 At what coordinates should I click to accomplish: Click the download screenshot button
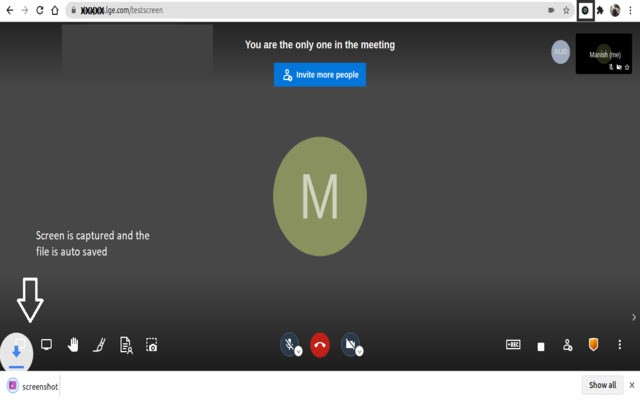click(17, 351)
